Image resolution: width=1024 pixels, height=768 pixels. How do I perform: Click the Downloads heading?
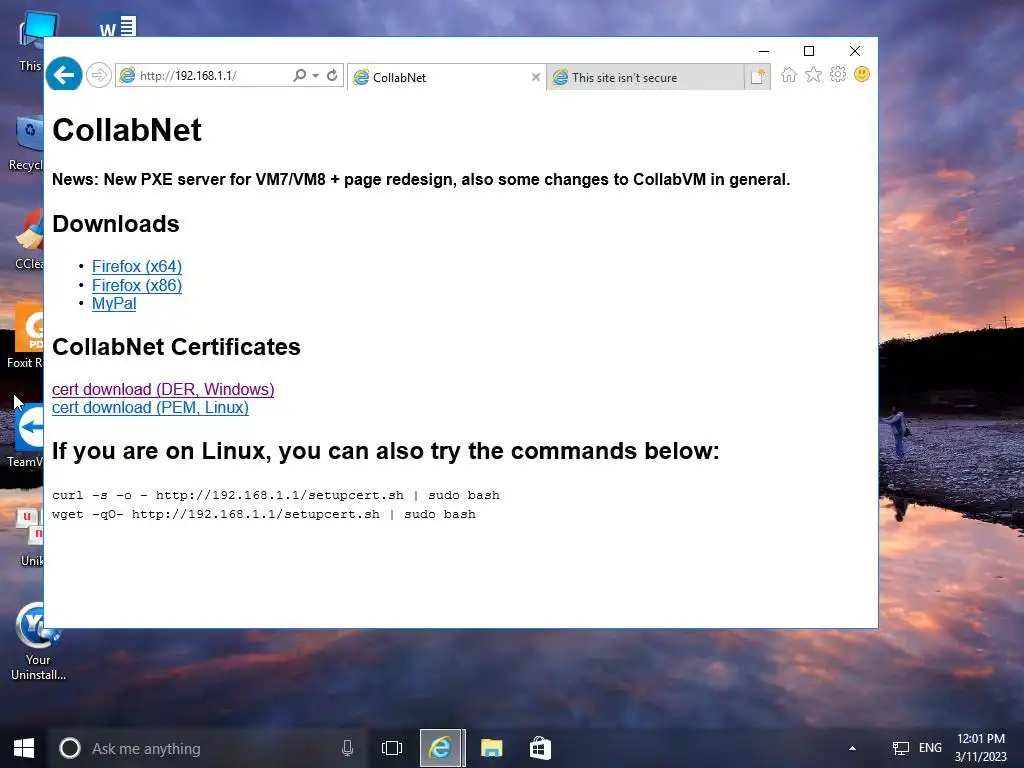click(x=116, y=224)
